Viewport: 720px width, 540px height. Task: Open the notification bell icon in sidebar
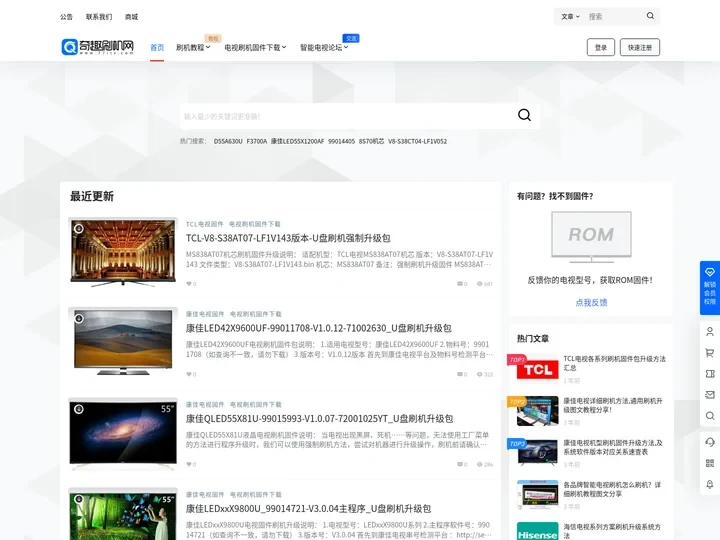click(x=709, y=484)
